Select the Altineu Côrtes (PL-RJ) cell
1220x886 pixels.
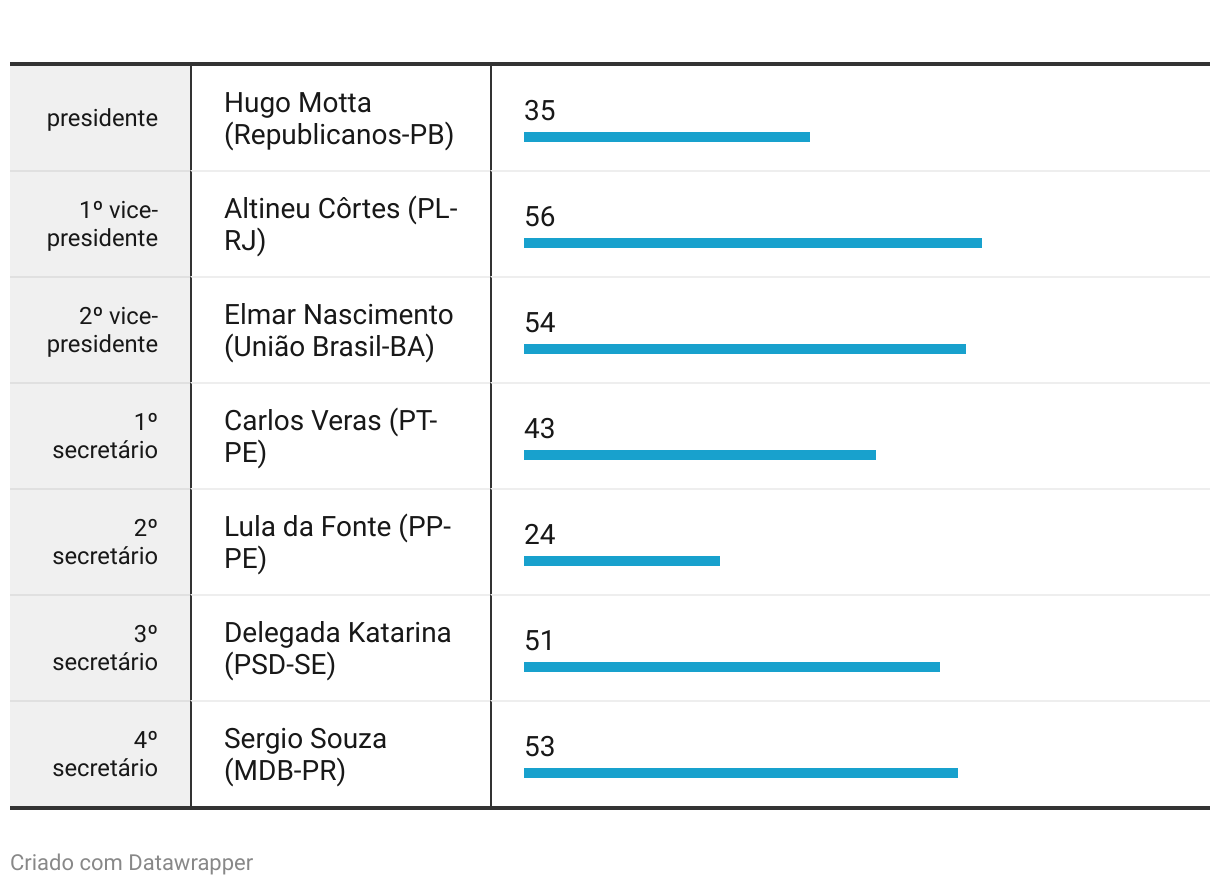(x=340, y=224)
